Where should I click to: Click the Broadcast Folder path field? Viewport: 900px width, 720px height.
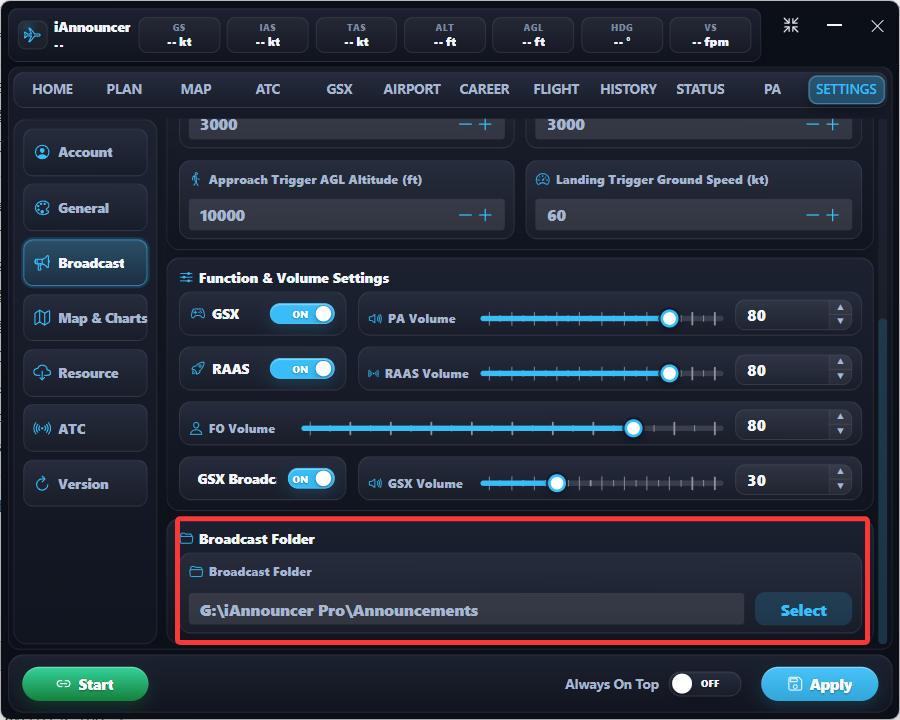(466, 610)
